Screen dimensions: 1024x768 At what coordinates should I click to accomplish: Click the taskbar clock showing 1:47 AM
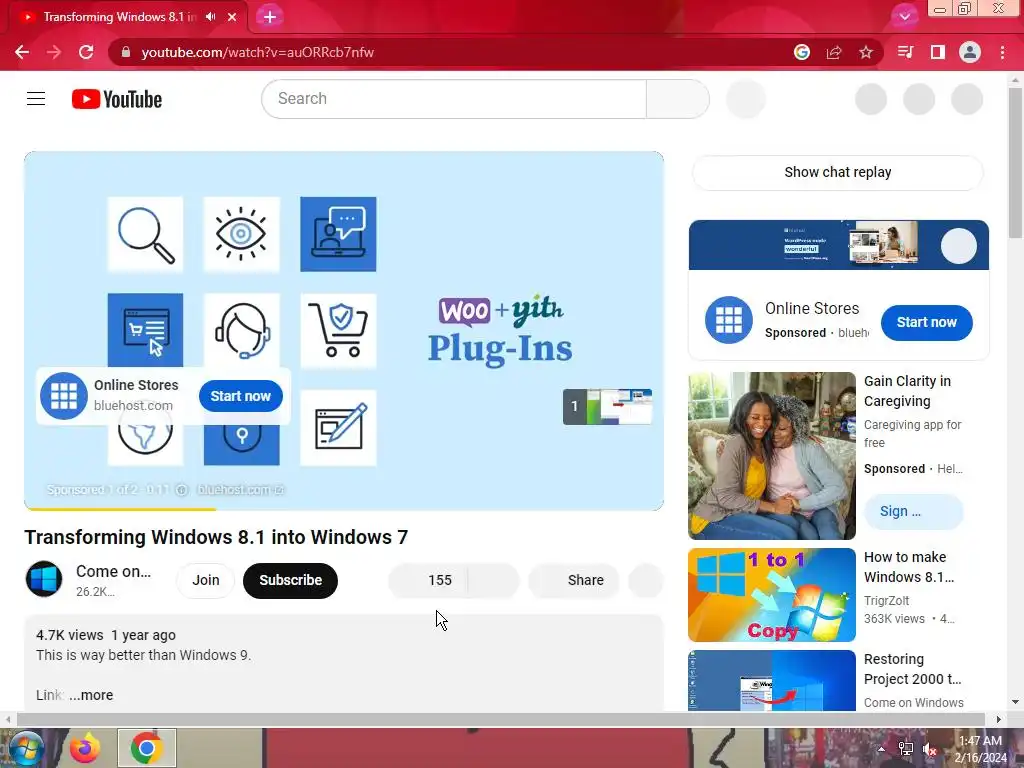point(980,748)
